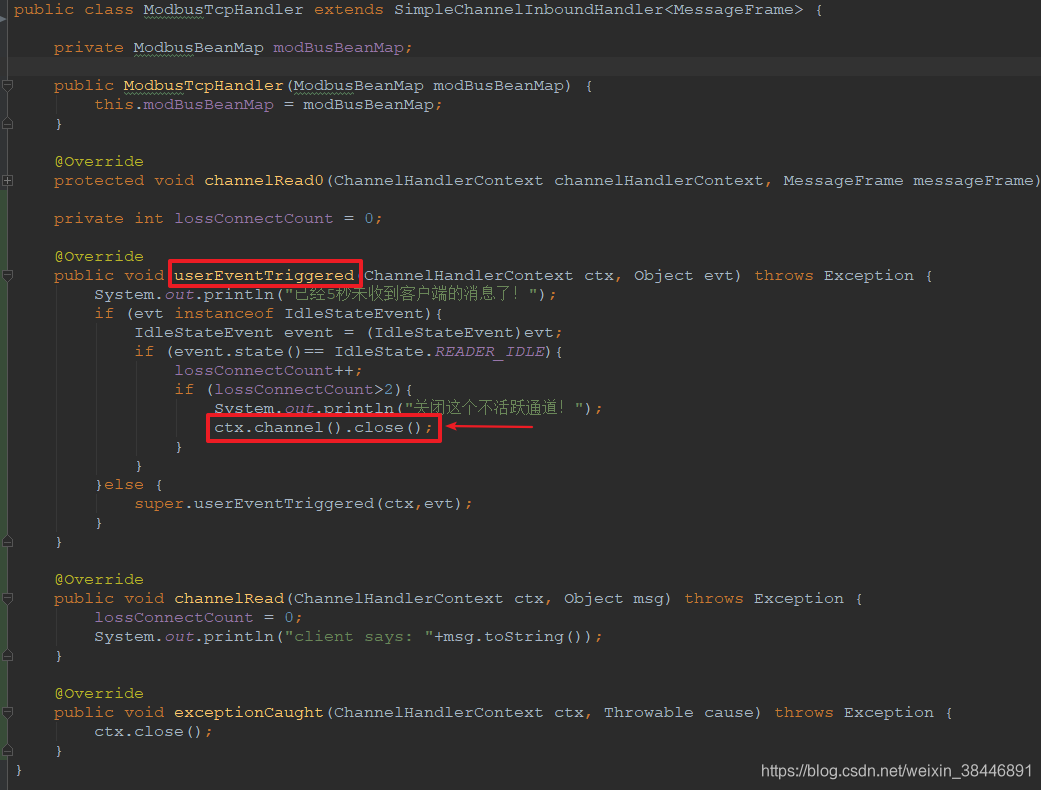Click SimpleChannelInboundHandler in the extends clause
Viewport: 1041px width, 790px height.
coord(531,10)
